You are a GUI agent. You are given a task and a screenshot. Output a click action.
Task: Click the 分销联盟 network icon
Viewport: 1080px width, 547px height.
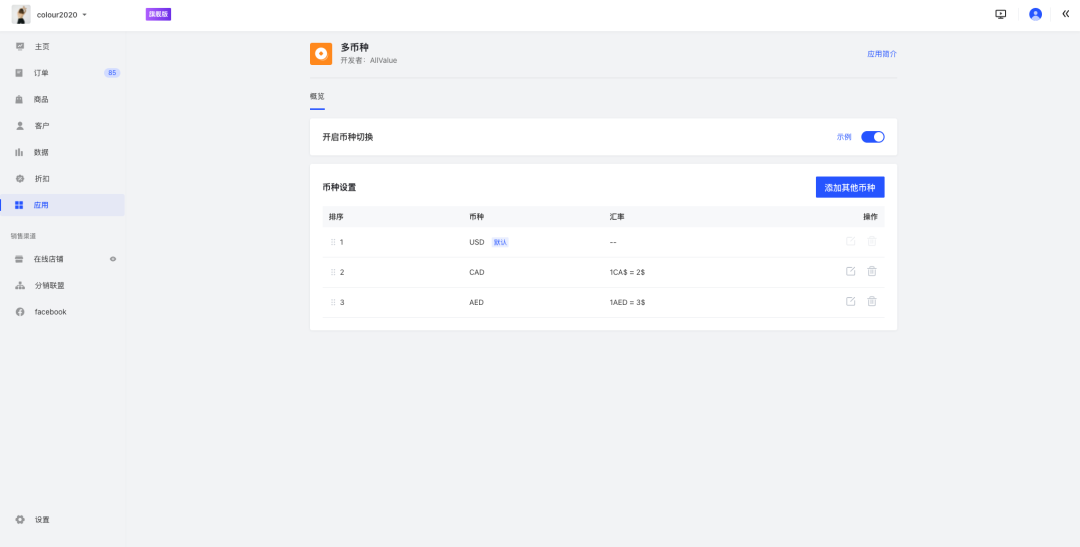tap(20, 285)
